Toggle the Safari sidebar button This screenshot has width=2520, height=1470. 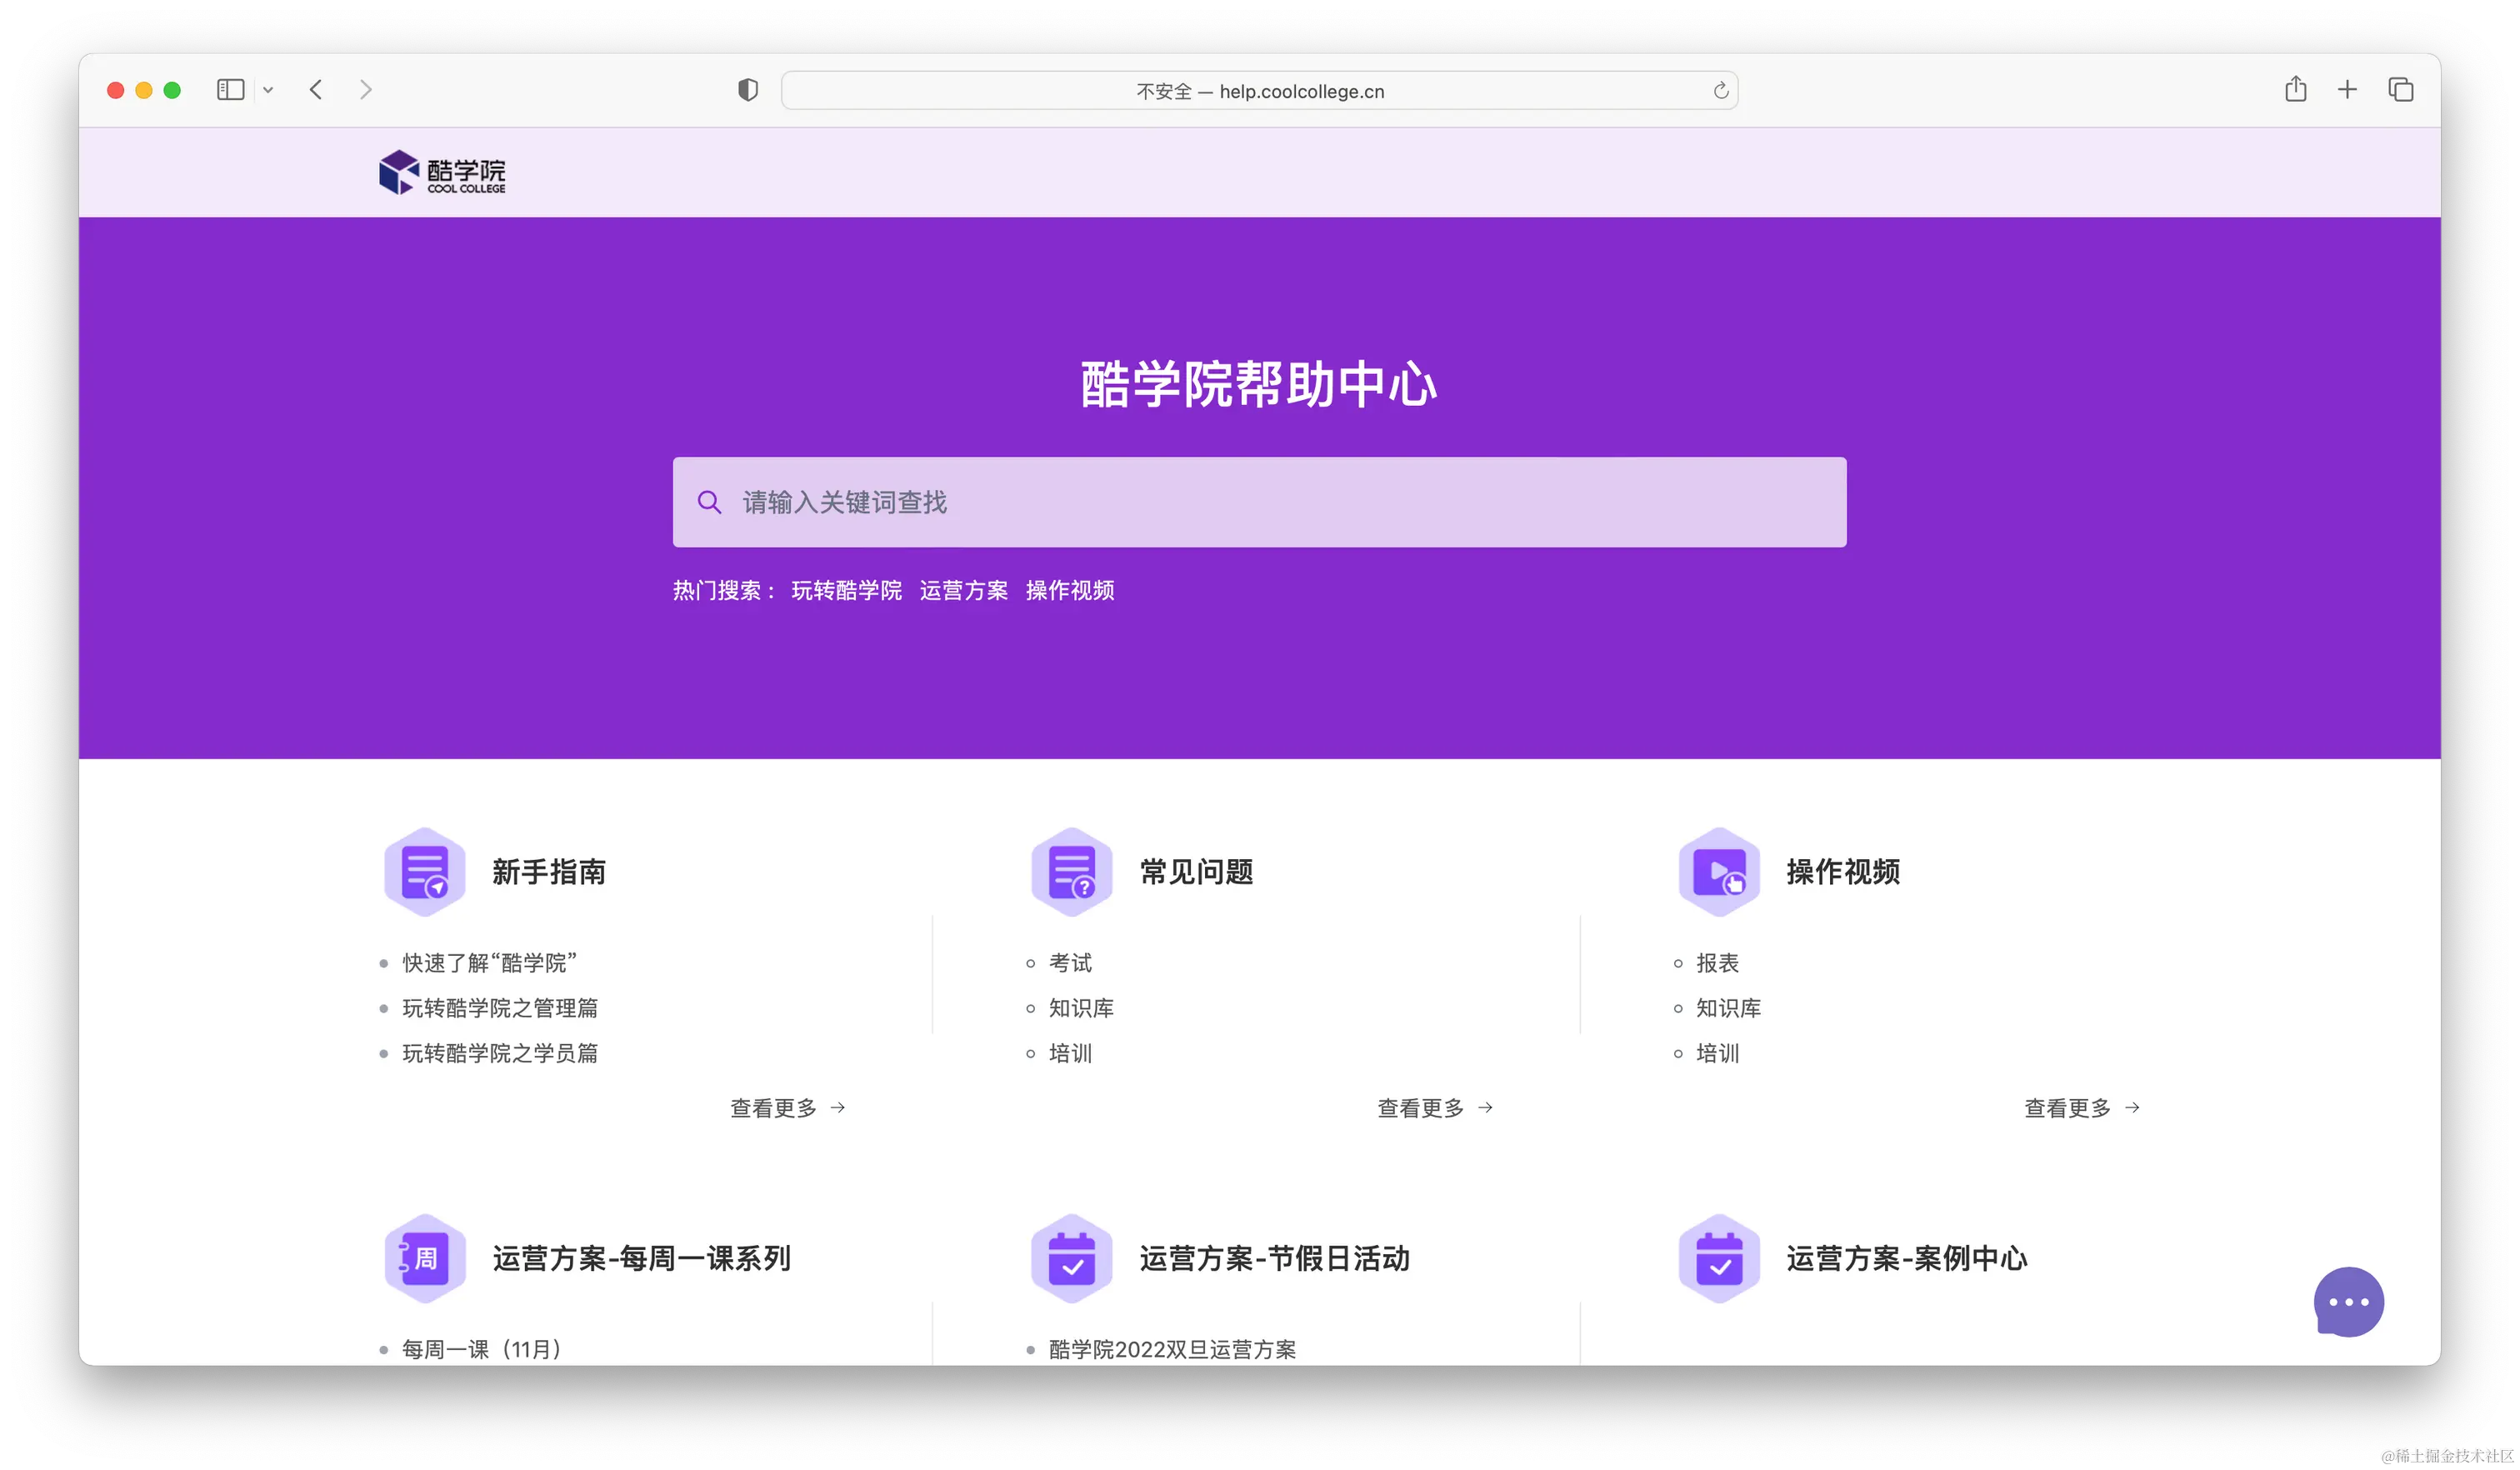(x=230, y=90)
